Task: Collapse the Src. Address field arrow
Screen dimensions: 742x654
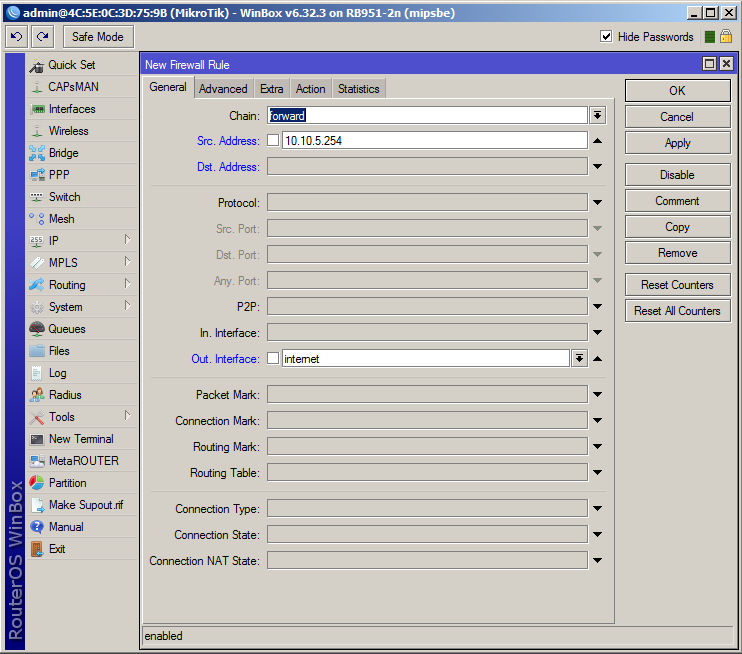Action: [x=598, y=141]
